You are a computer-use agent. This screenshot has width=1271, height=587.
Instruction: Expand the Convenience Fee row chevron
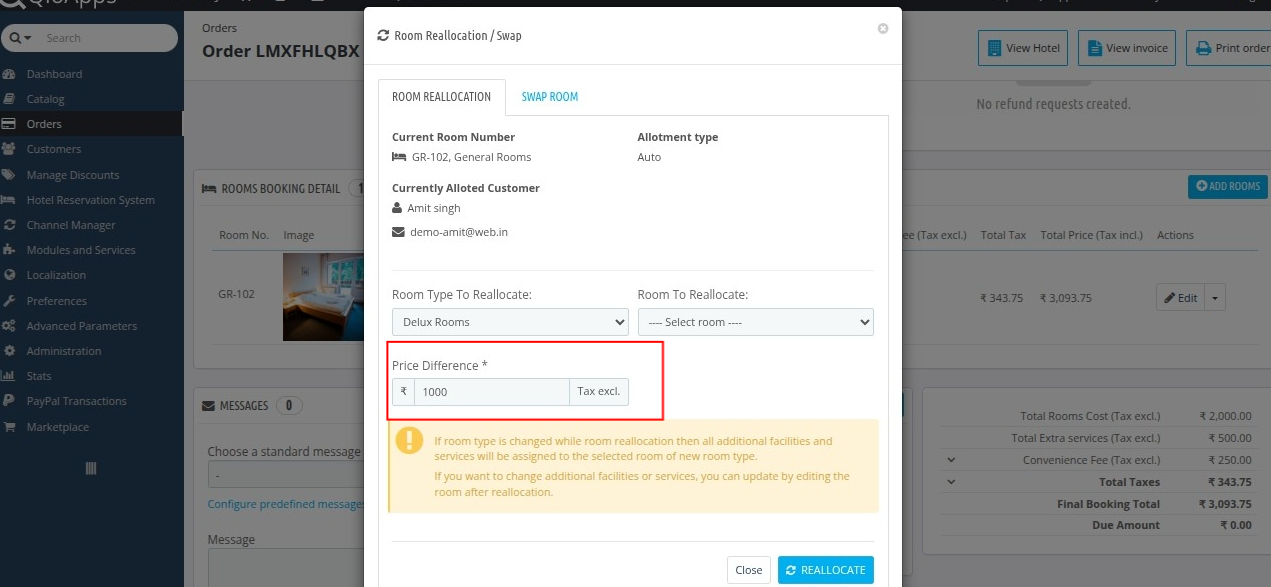pyautogui.click(x=951, y=460)
